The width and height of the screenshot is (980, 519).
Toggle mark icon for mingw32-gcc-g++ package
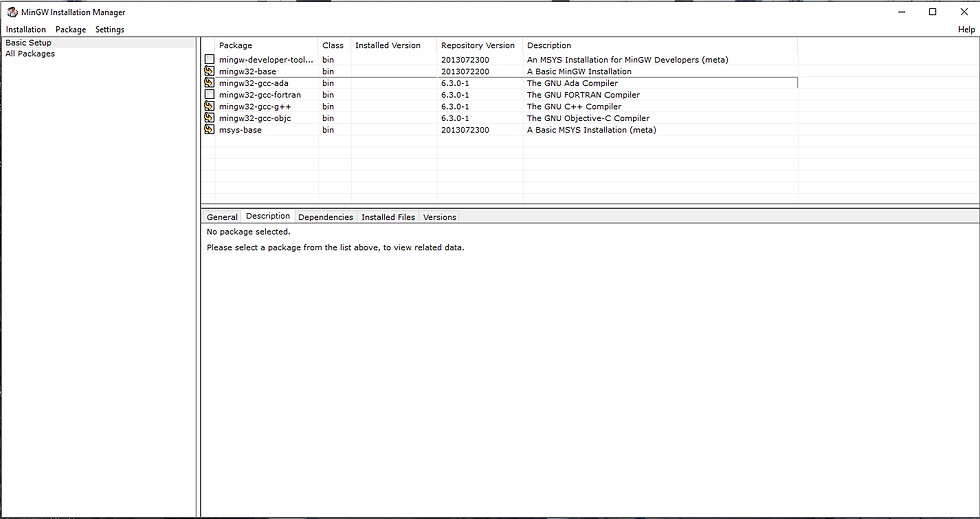click(209, 106)
